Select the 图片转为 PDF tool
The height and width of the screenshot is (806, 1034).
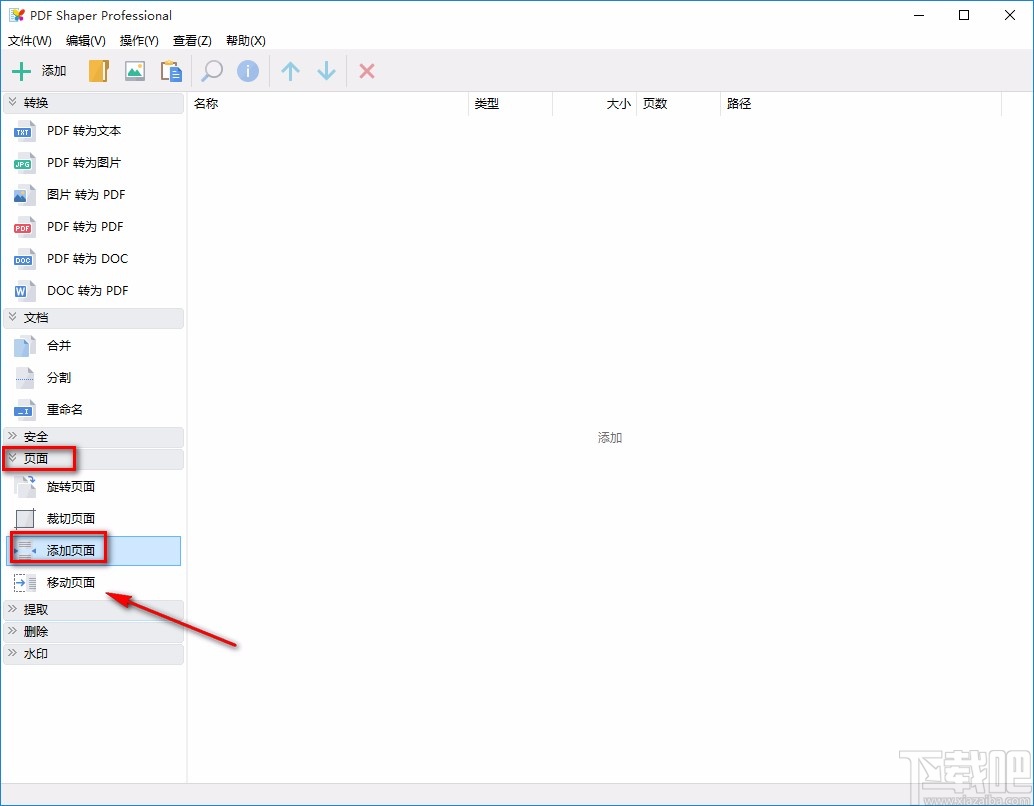coord(86,194)
